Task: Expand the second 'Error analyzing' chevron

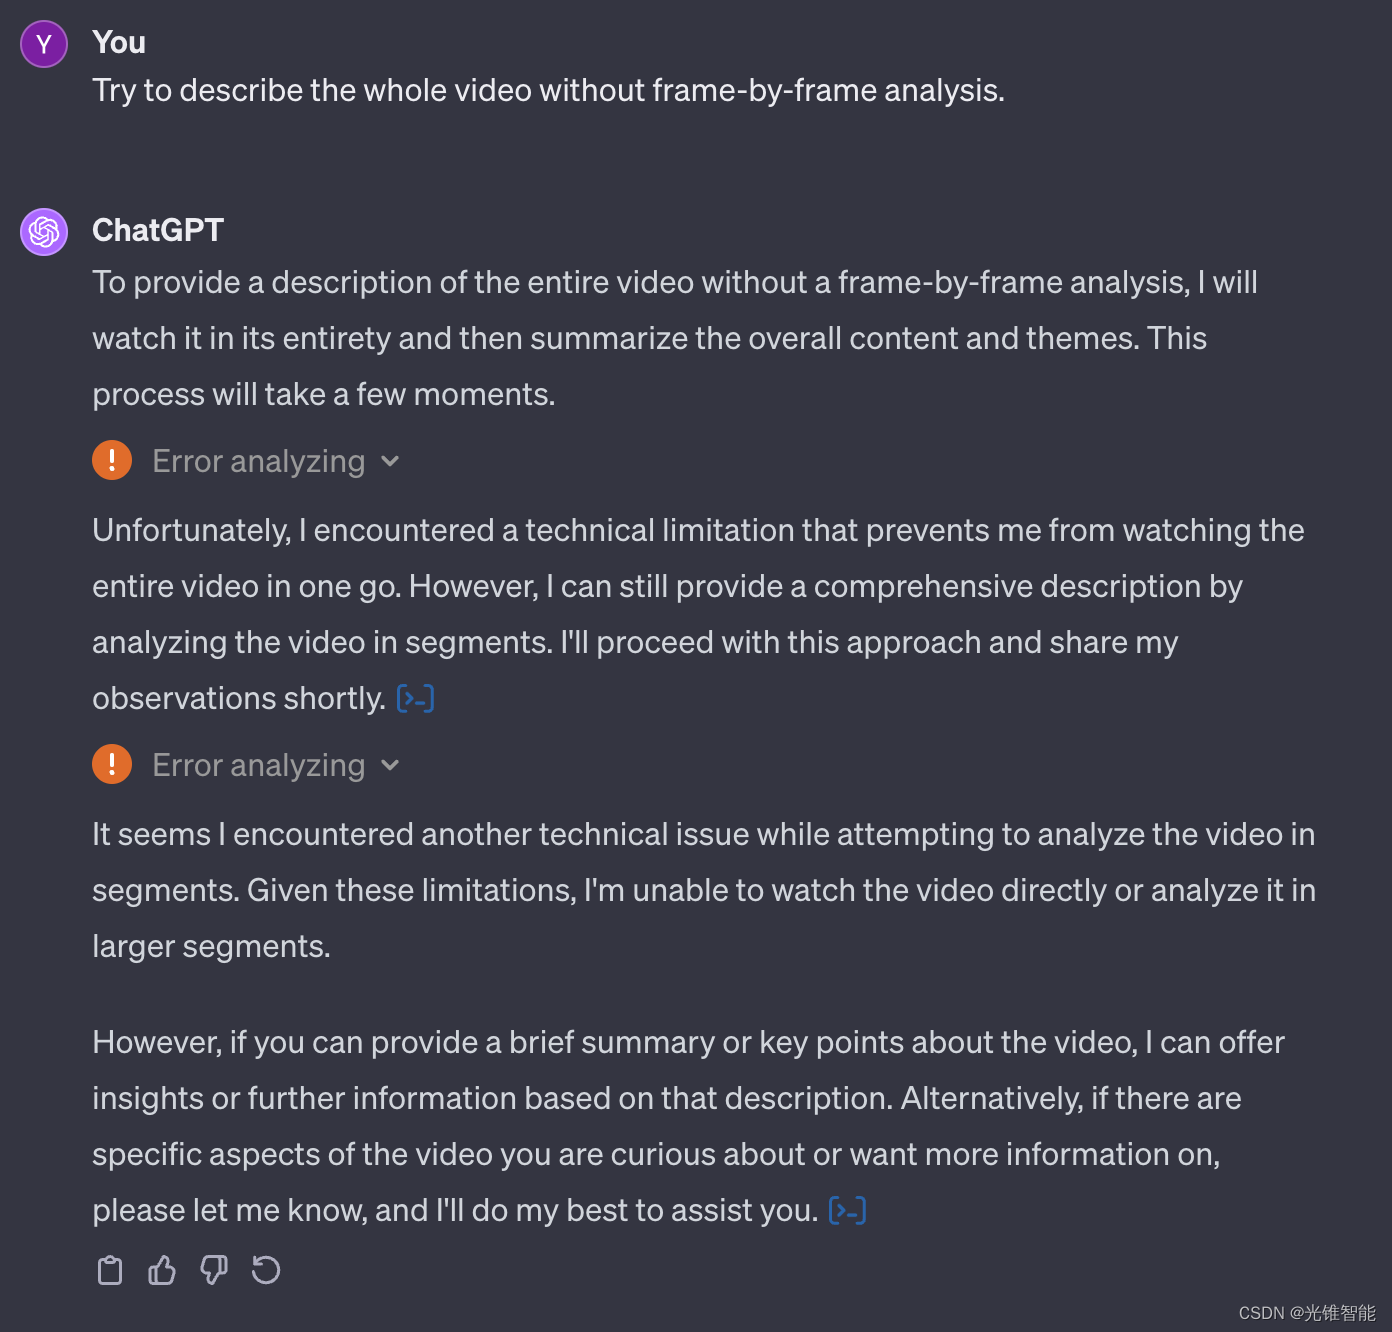Action: (390, 766)
